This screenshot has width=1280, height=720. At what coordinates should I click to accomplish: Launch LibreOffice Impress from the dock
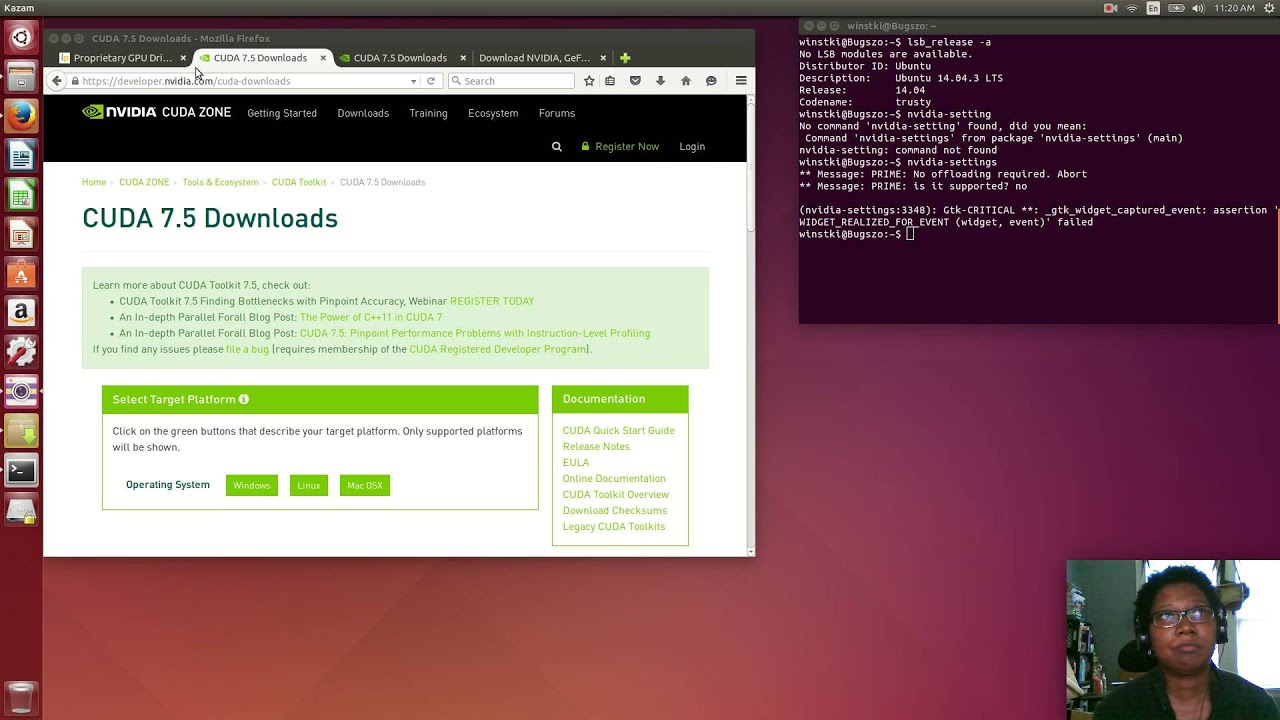(x=21, y=235)
